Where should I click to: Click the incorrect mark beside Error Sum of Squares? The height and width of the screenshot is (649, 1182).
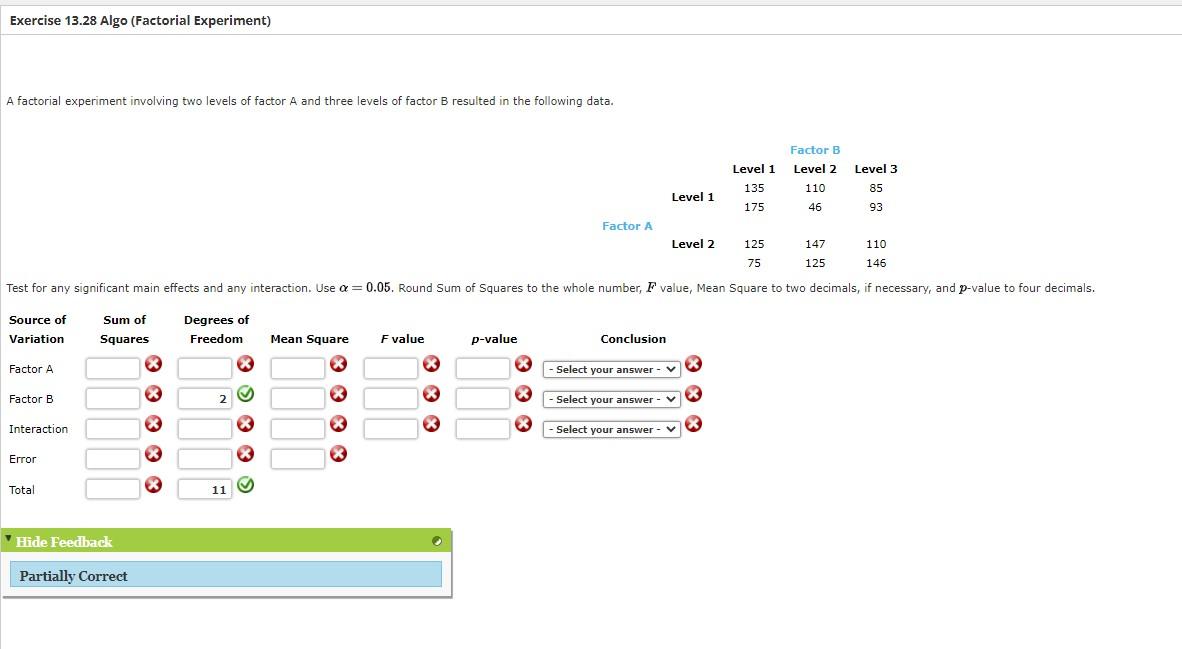[x=153, y=453]
